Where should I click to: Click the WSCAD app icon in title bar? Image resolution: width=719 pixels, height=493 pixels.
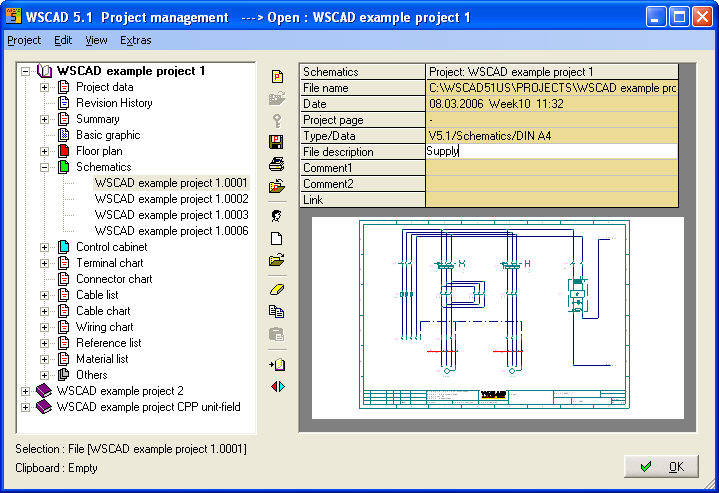coord(13,17)
